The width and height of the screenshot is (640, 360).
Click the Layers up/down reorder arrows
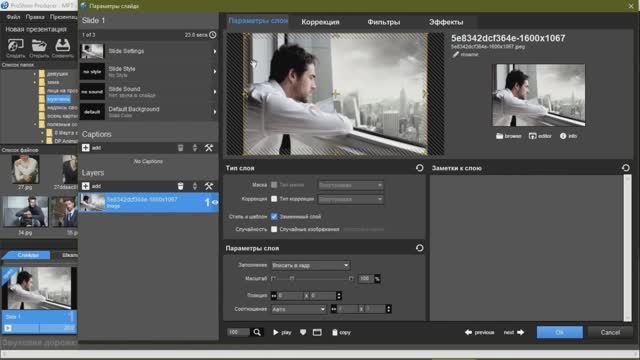pos(195,186)
